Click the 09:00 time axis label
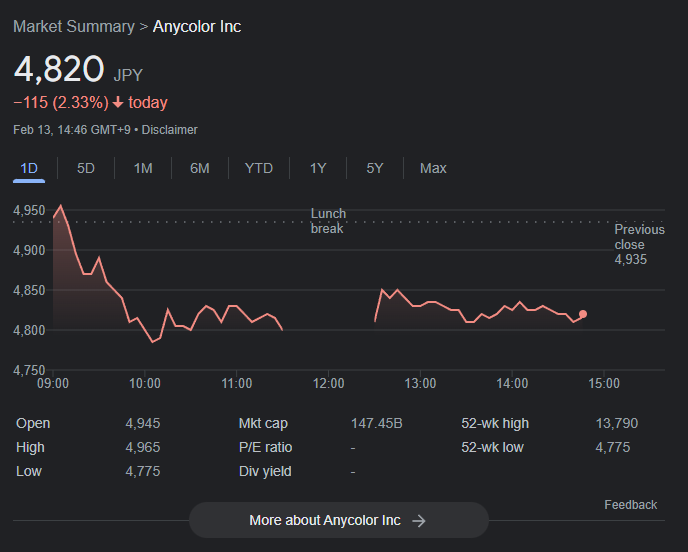 pos(53,384)
